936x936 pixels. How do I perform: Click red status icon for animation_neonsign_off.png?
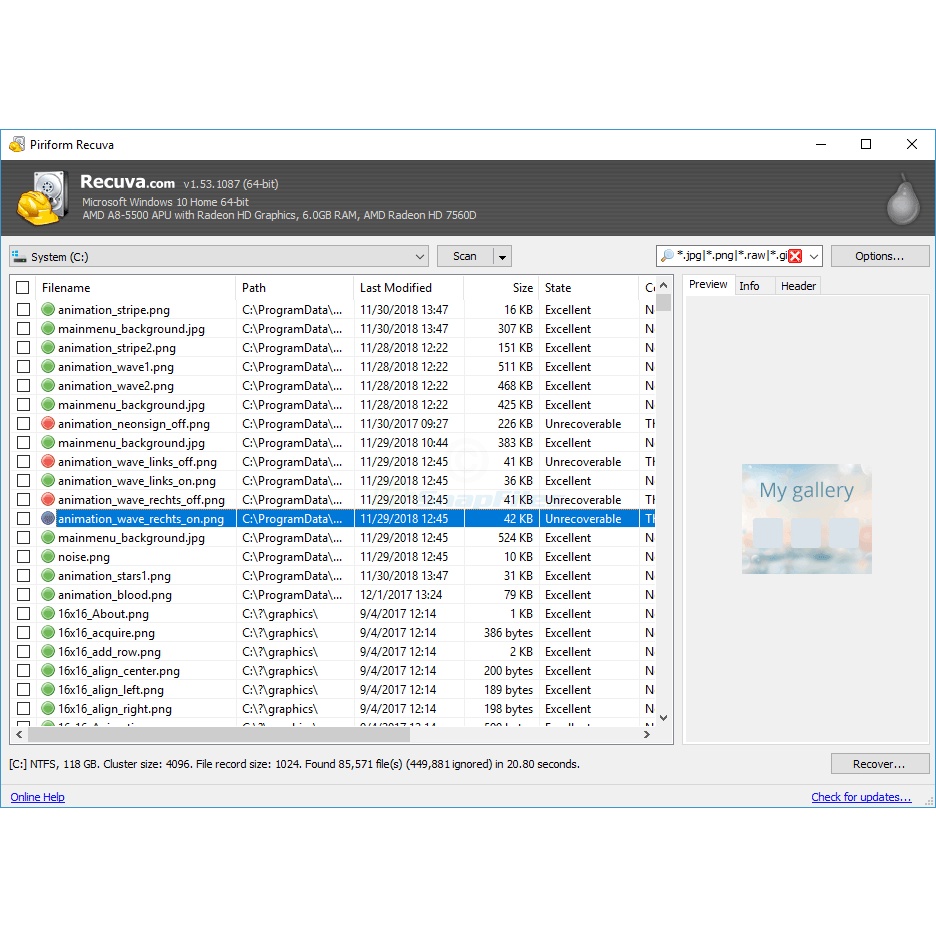(48, 424)
